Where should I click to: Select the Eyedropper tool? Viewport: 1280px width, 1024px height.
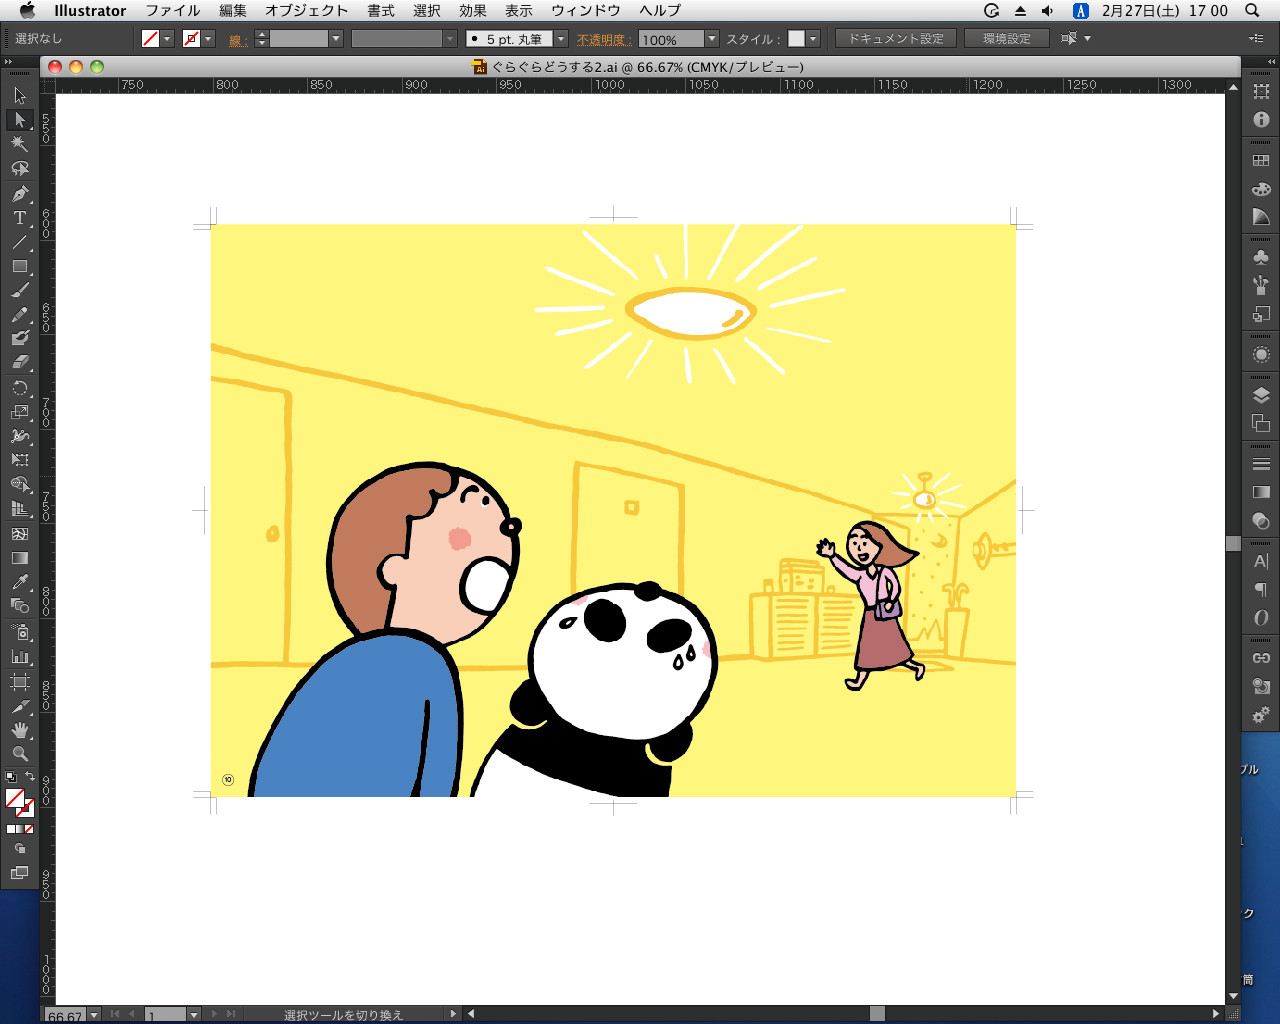pos(20,582)
